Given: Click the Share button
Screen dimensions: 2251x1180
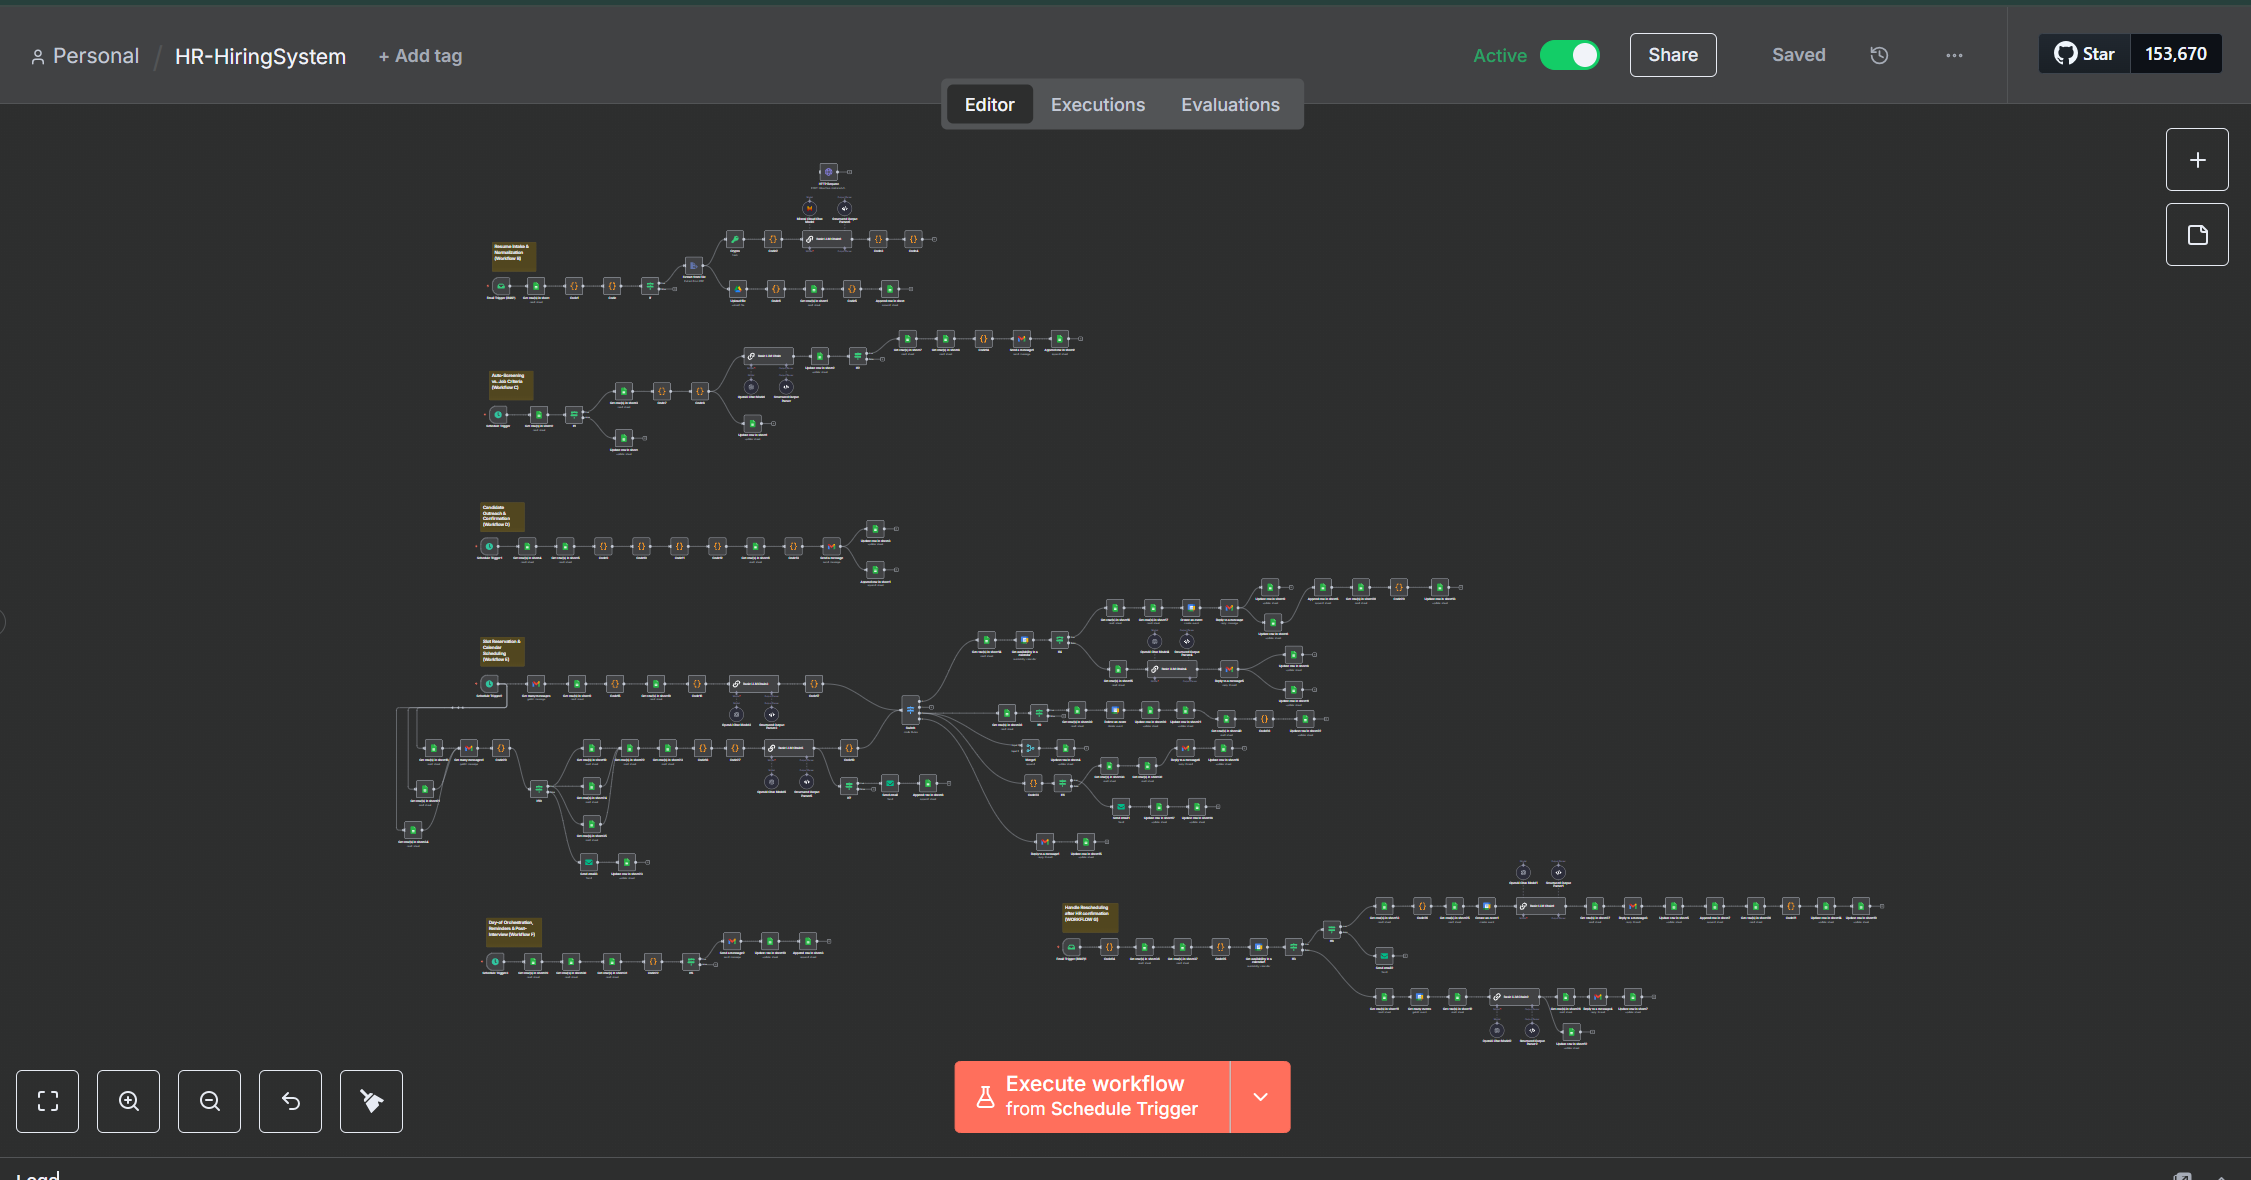Looking at the screenshot, I should coord(1672,55).
